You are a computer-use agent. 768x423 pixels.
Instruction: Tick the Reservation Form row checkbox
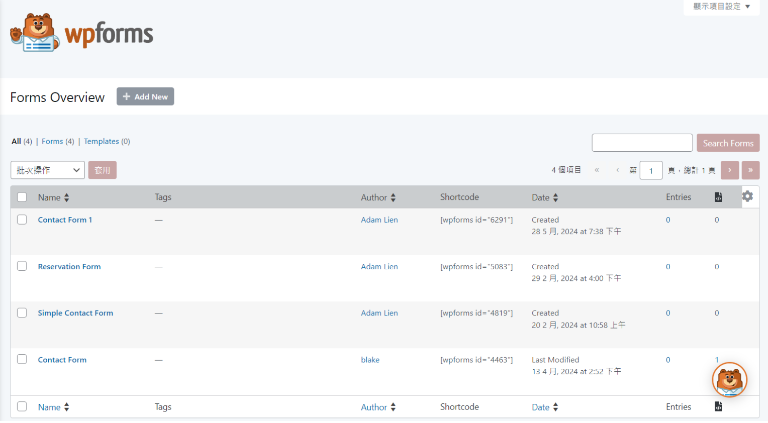click(x=22, y=266)
